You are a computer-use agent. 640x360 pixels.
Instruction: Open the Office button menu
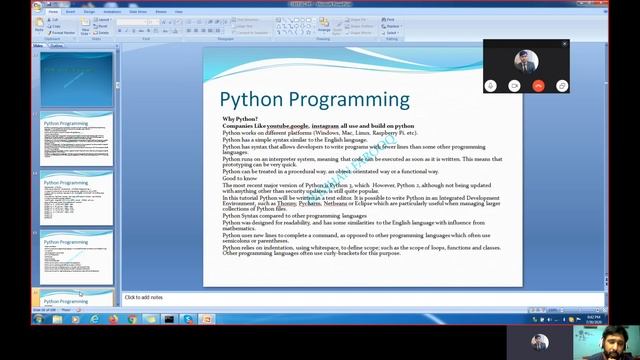coord(37,7)
